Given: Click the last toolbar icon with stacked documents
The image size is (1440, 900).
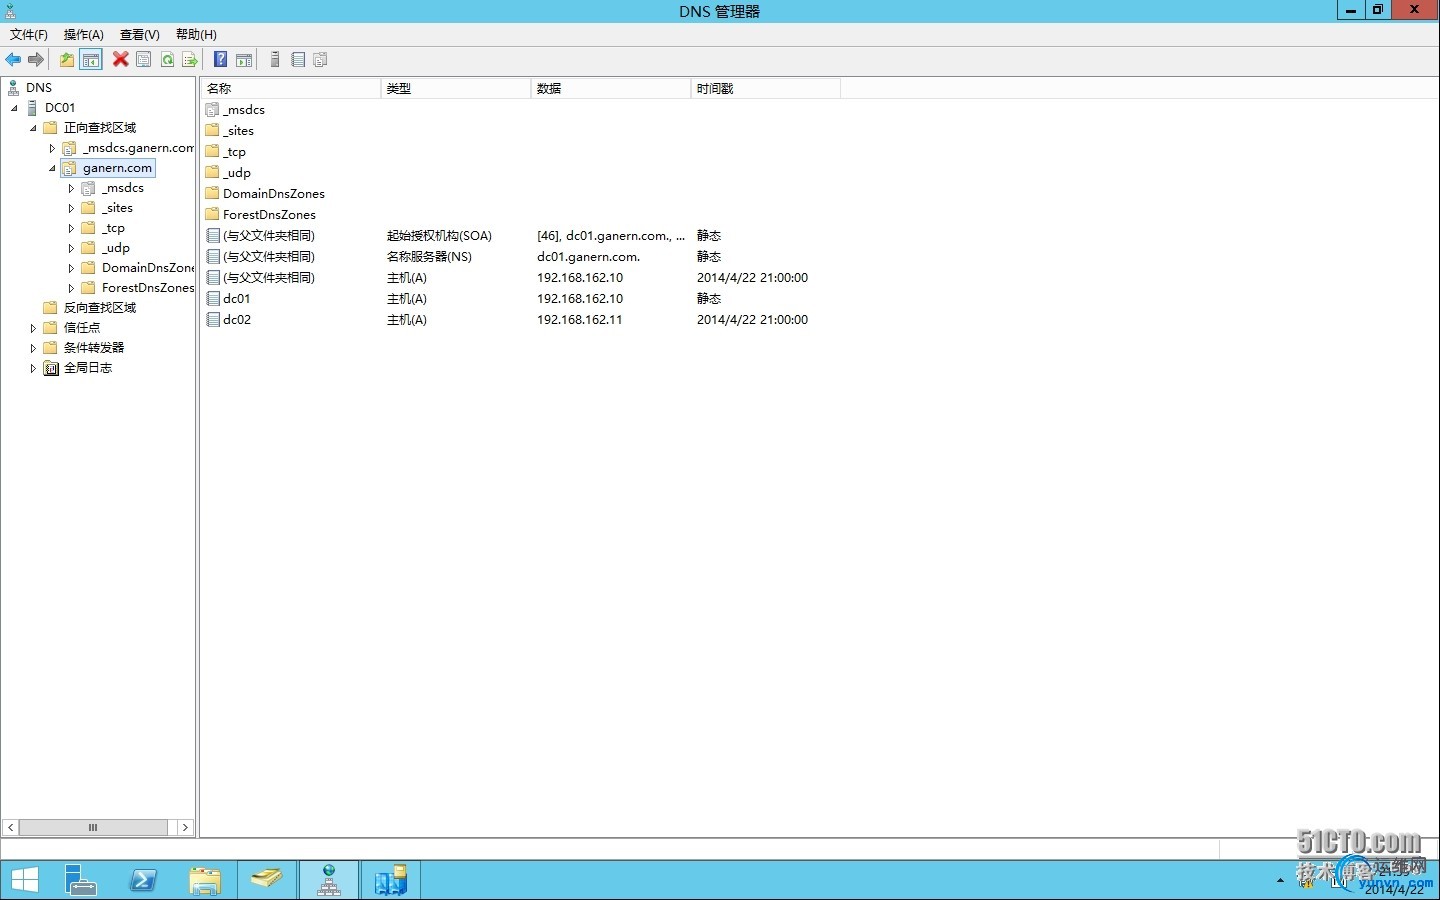Looking at the screenshot, I should 320,60.
